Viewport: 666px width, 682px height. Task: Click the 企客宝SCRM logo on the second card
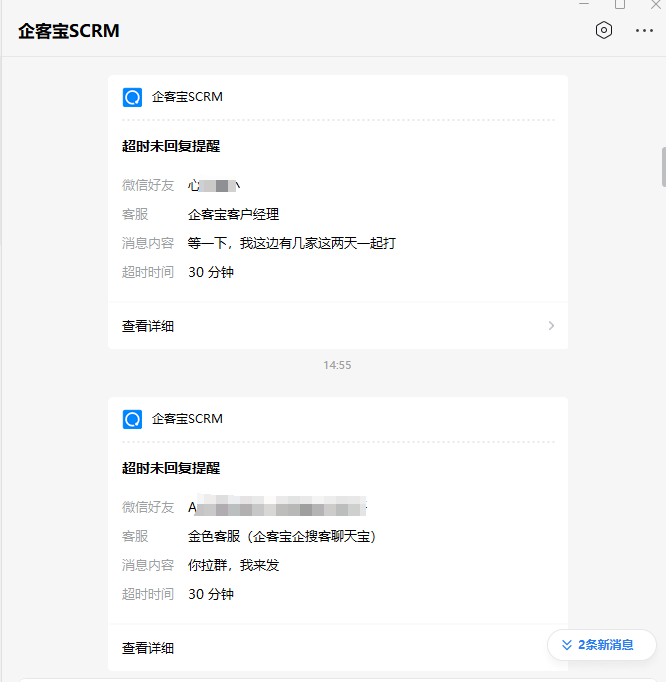(x=132, y=419)
